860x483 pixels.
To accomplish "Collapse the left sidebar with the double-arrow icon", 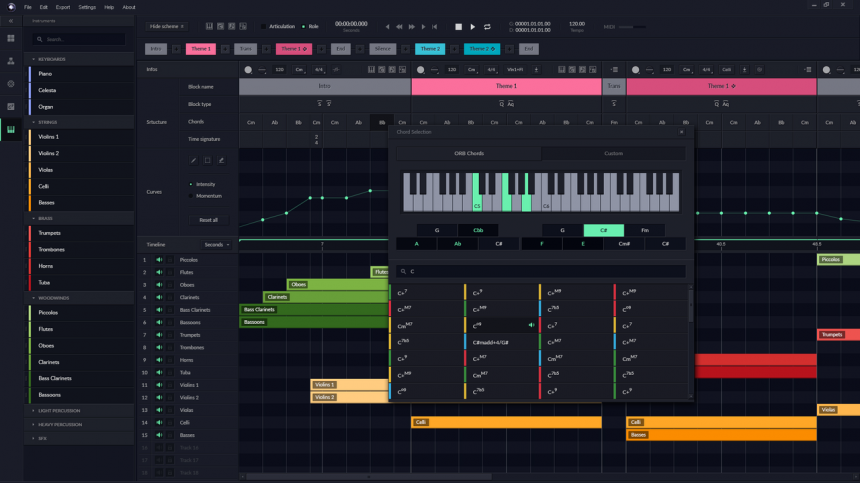I will (10, 21).
